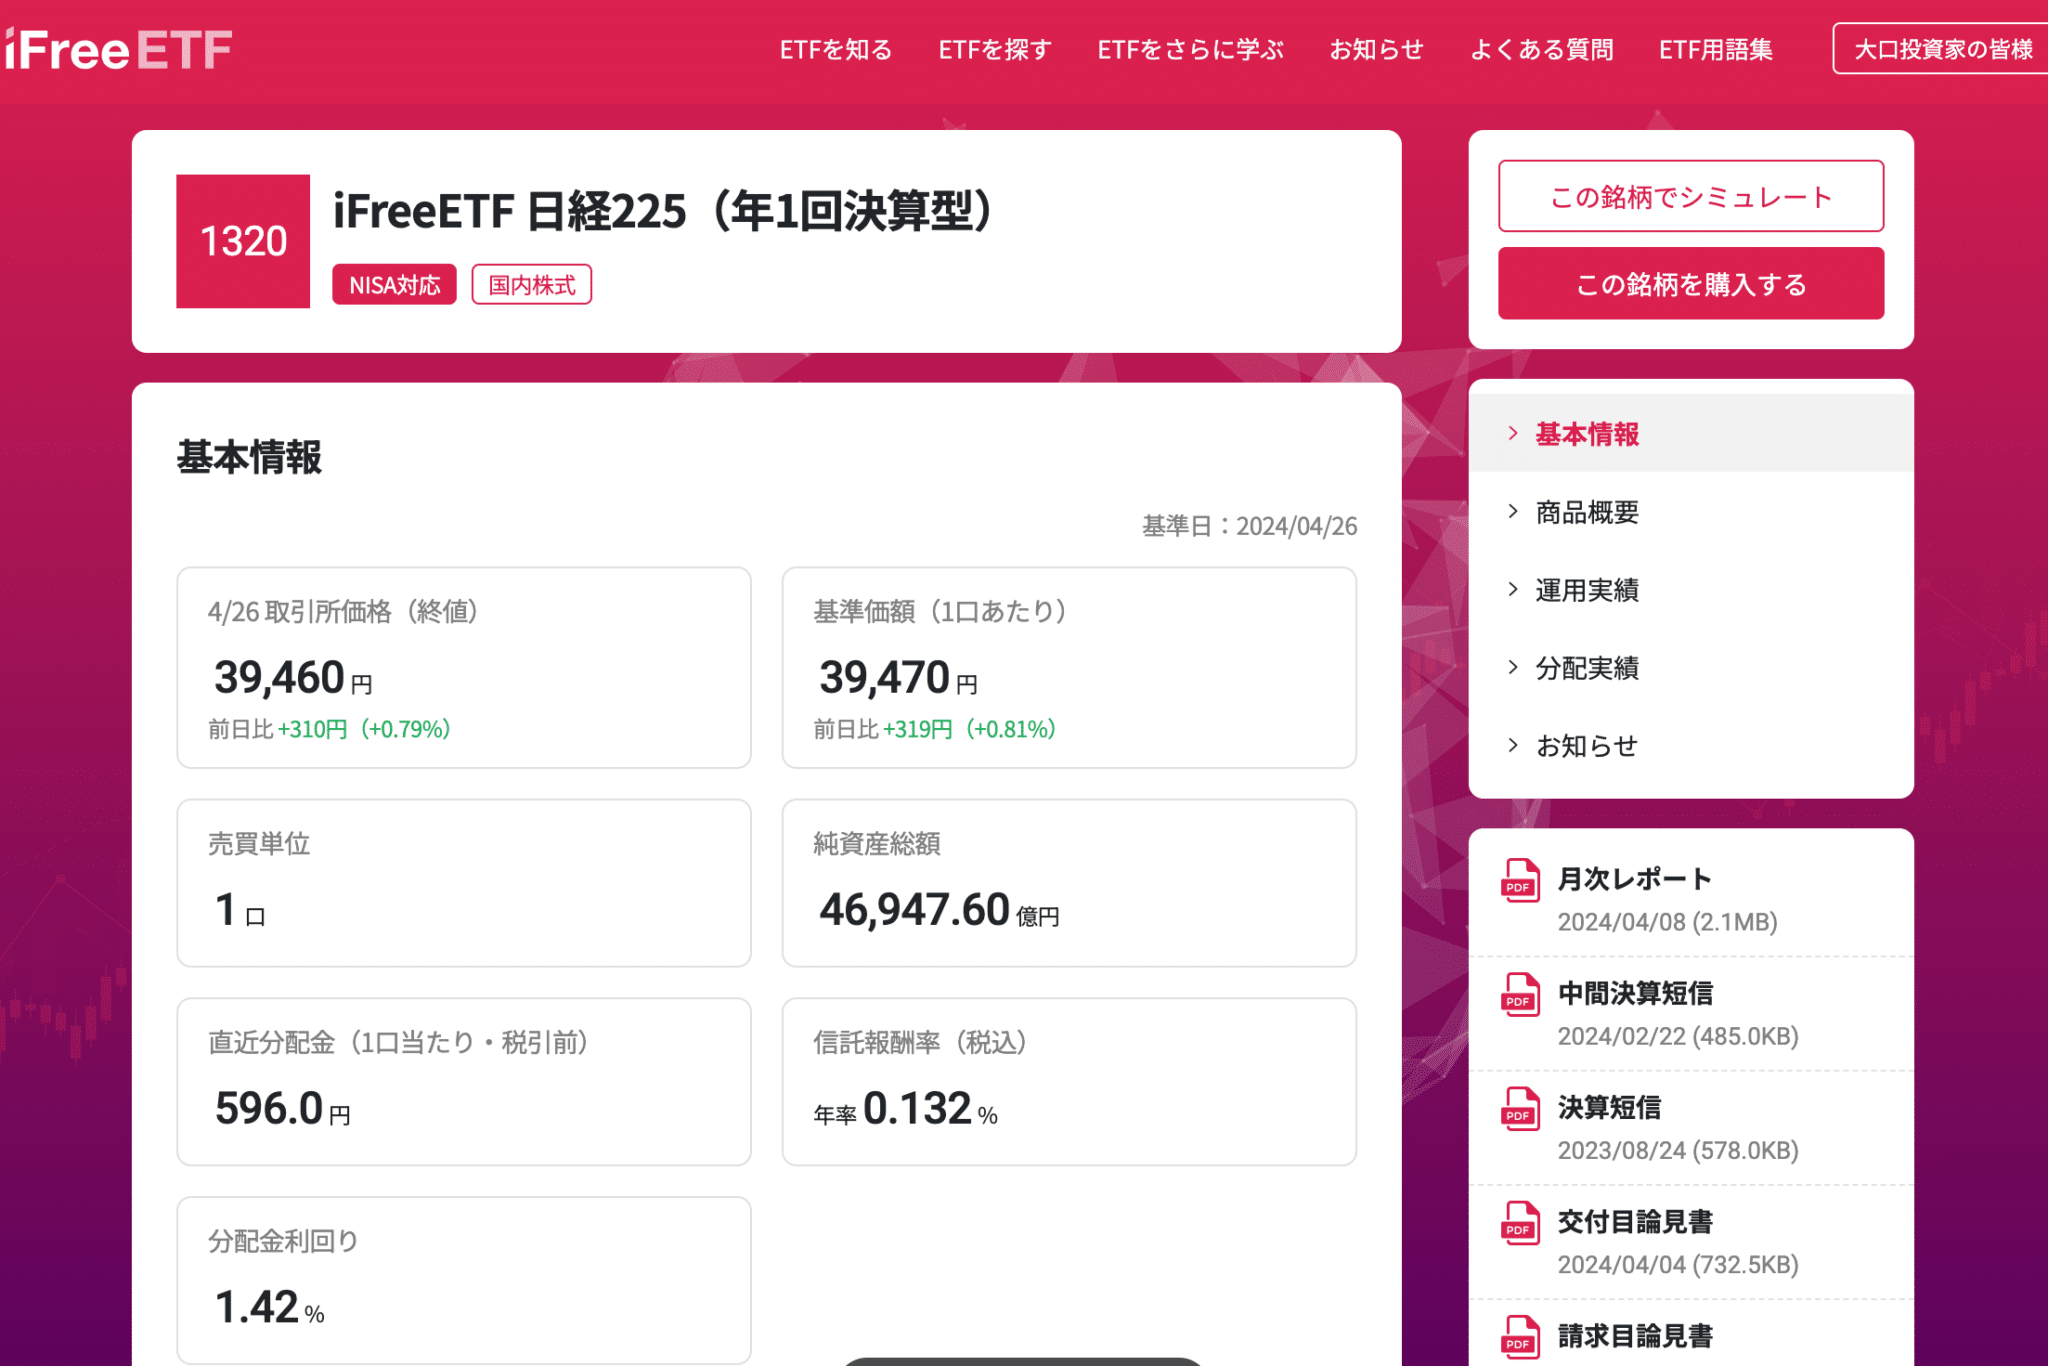
Task: Open よくある質問 menu item
Action: click(1541, 50)
